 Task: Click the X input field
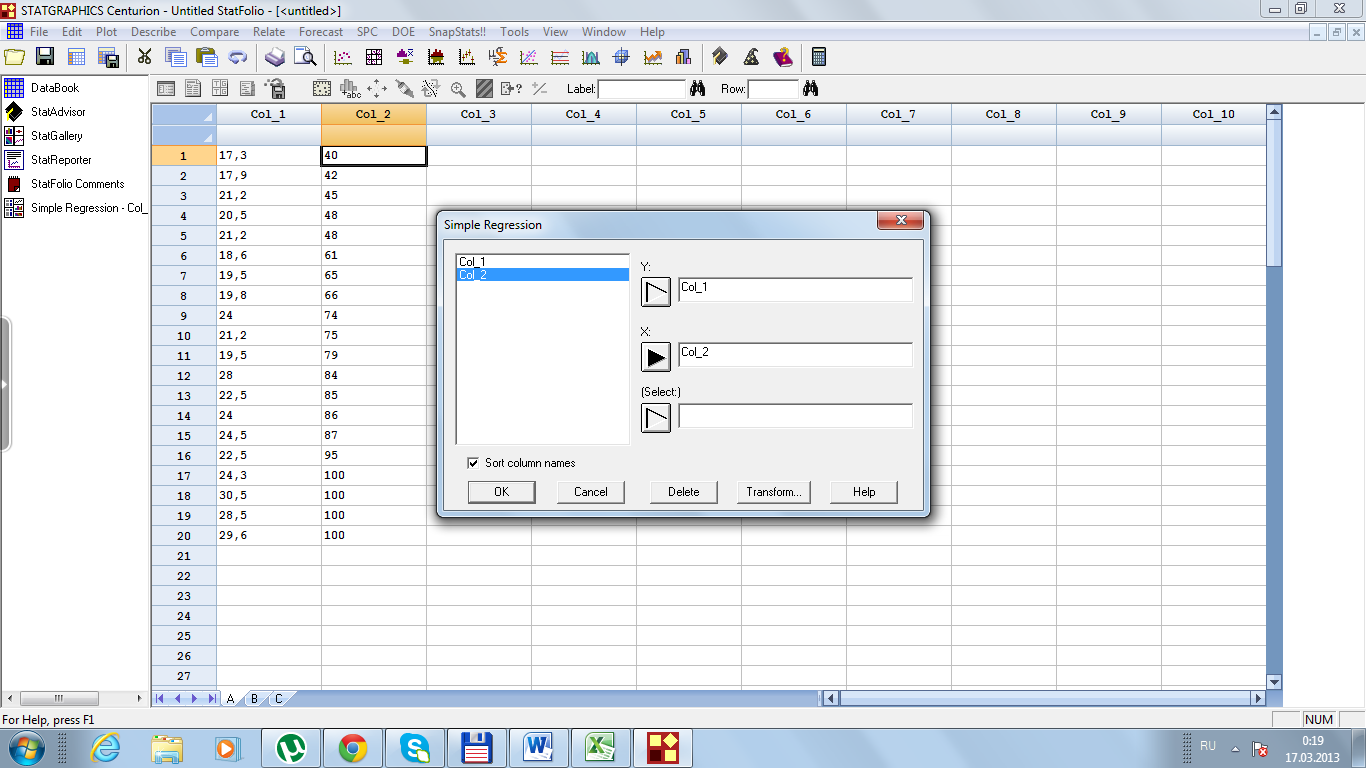[795, 354]
